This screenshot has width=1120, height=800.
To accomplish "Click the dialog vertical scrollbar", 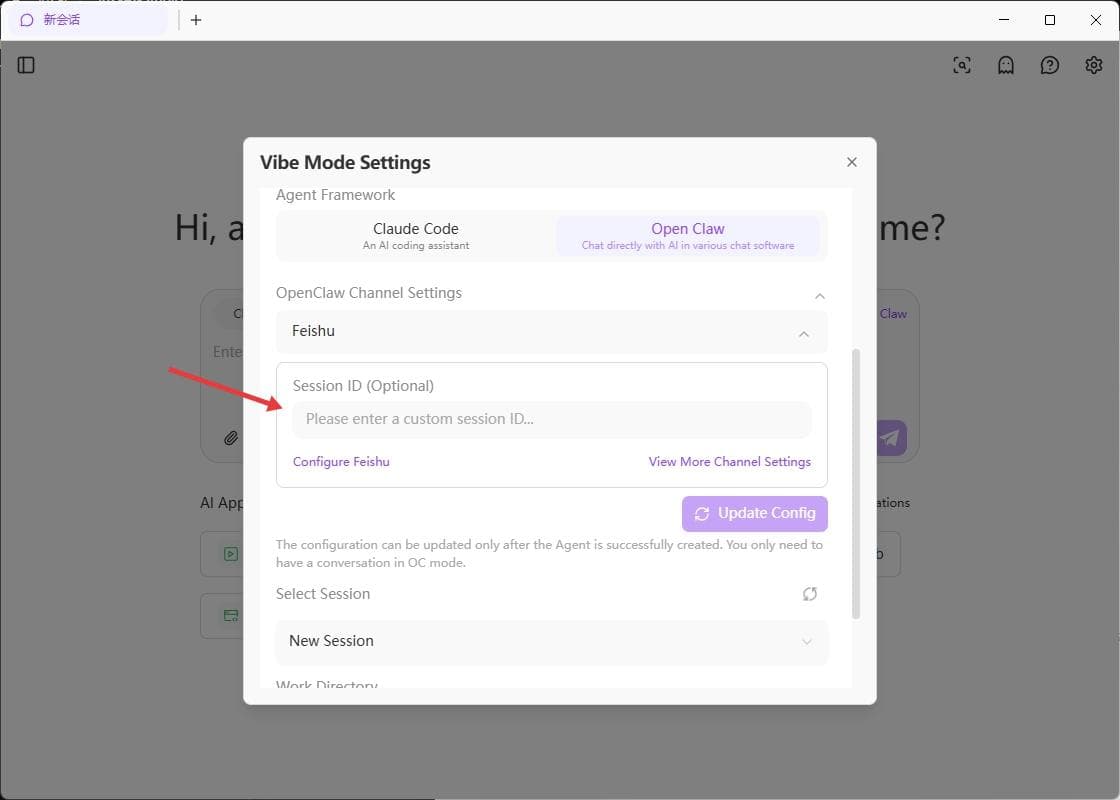I will coord(856,484).
